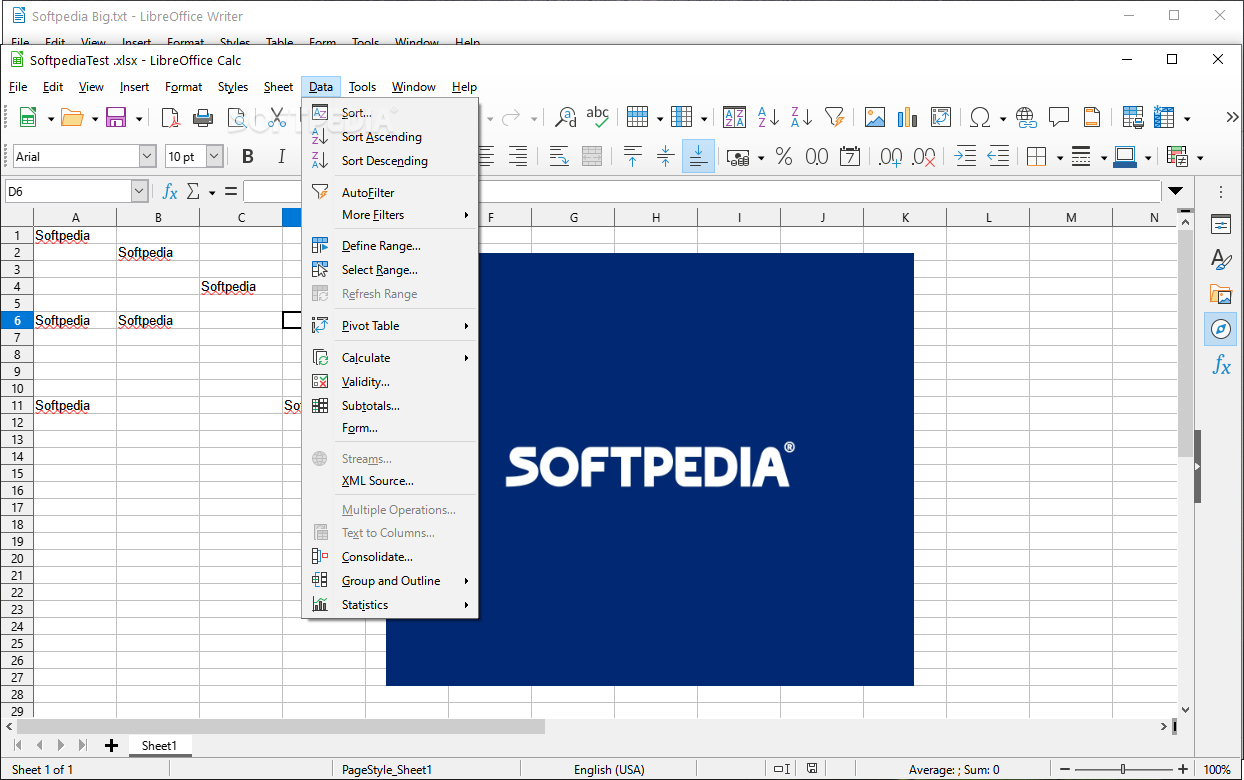Toggle the Navigator sidebar deck
Image resolution: width=1244 pixels, height=780 pixels.
click(x=1220, y=329)
